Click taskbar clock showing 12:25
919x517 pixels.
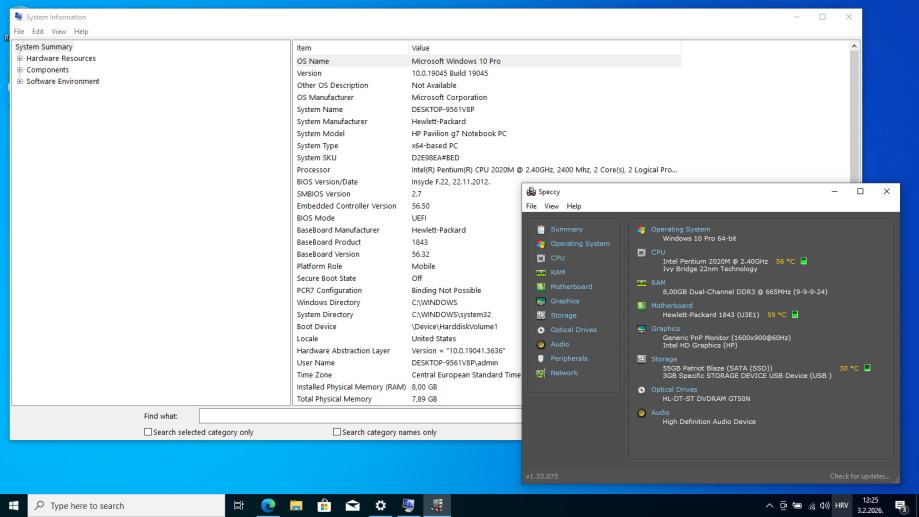pyautogui.click(x=870, y=505)
